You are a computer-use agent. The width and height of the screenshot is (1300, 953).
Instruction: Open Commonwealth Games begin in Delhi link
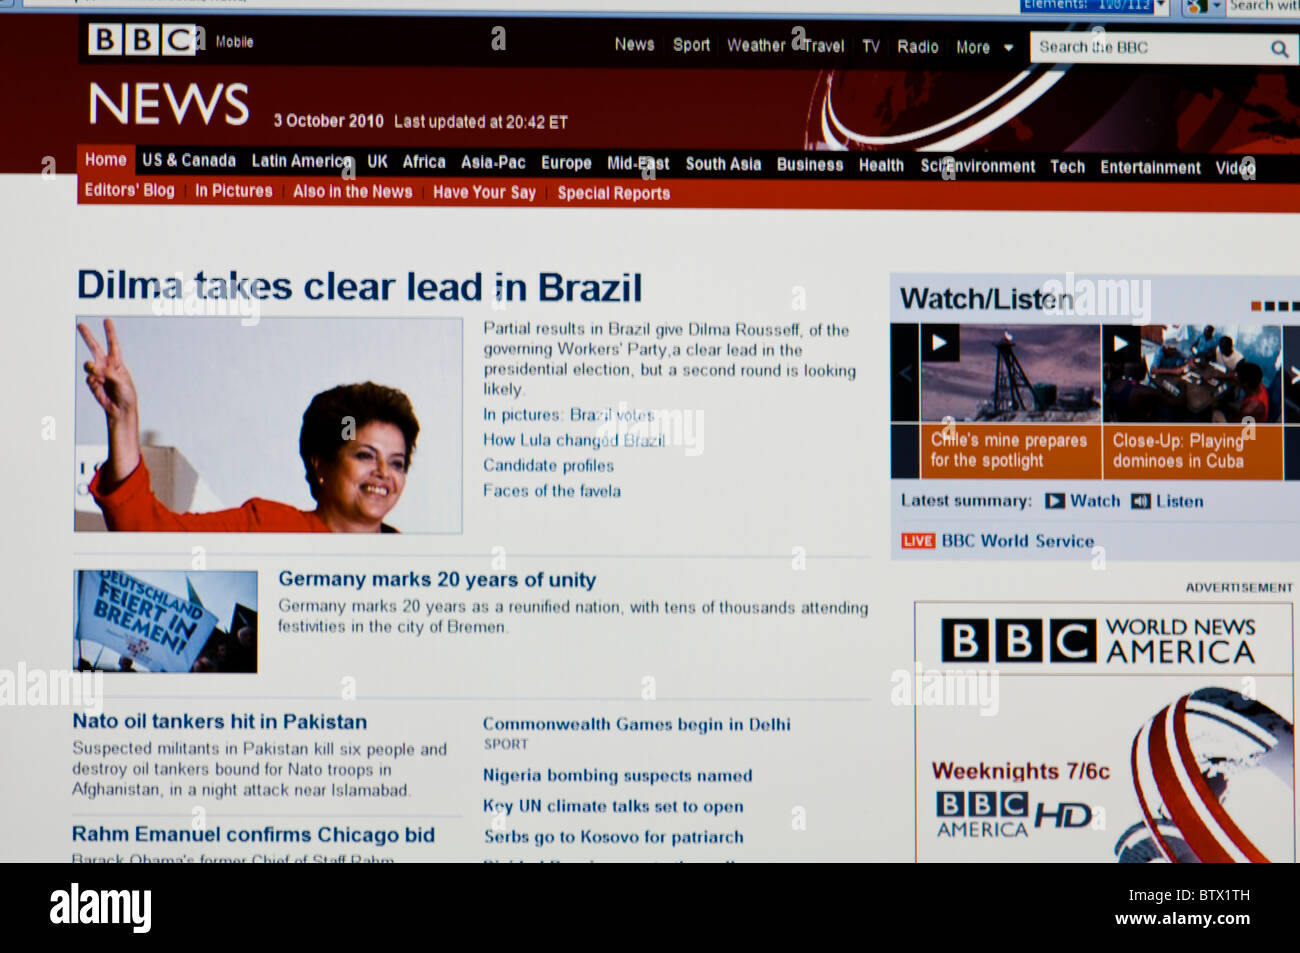click(x=636, y=725)
